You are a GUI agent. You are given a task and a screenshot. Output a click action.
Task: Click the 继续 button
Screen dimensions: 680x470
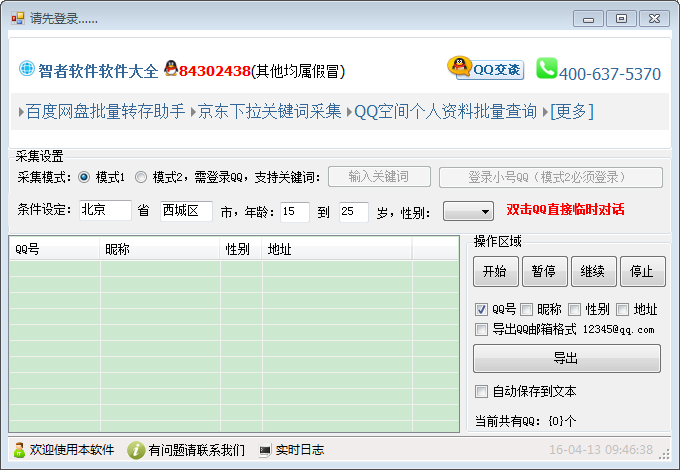pyautogui.click(x=593, y=271)
